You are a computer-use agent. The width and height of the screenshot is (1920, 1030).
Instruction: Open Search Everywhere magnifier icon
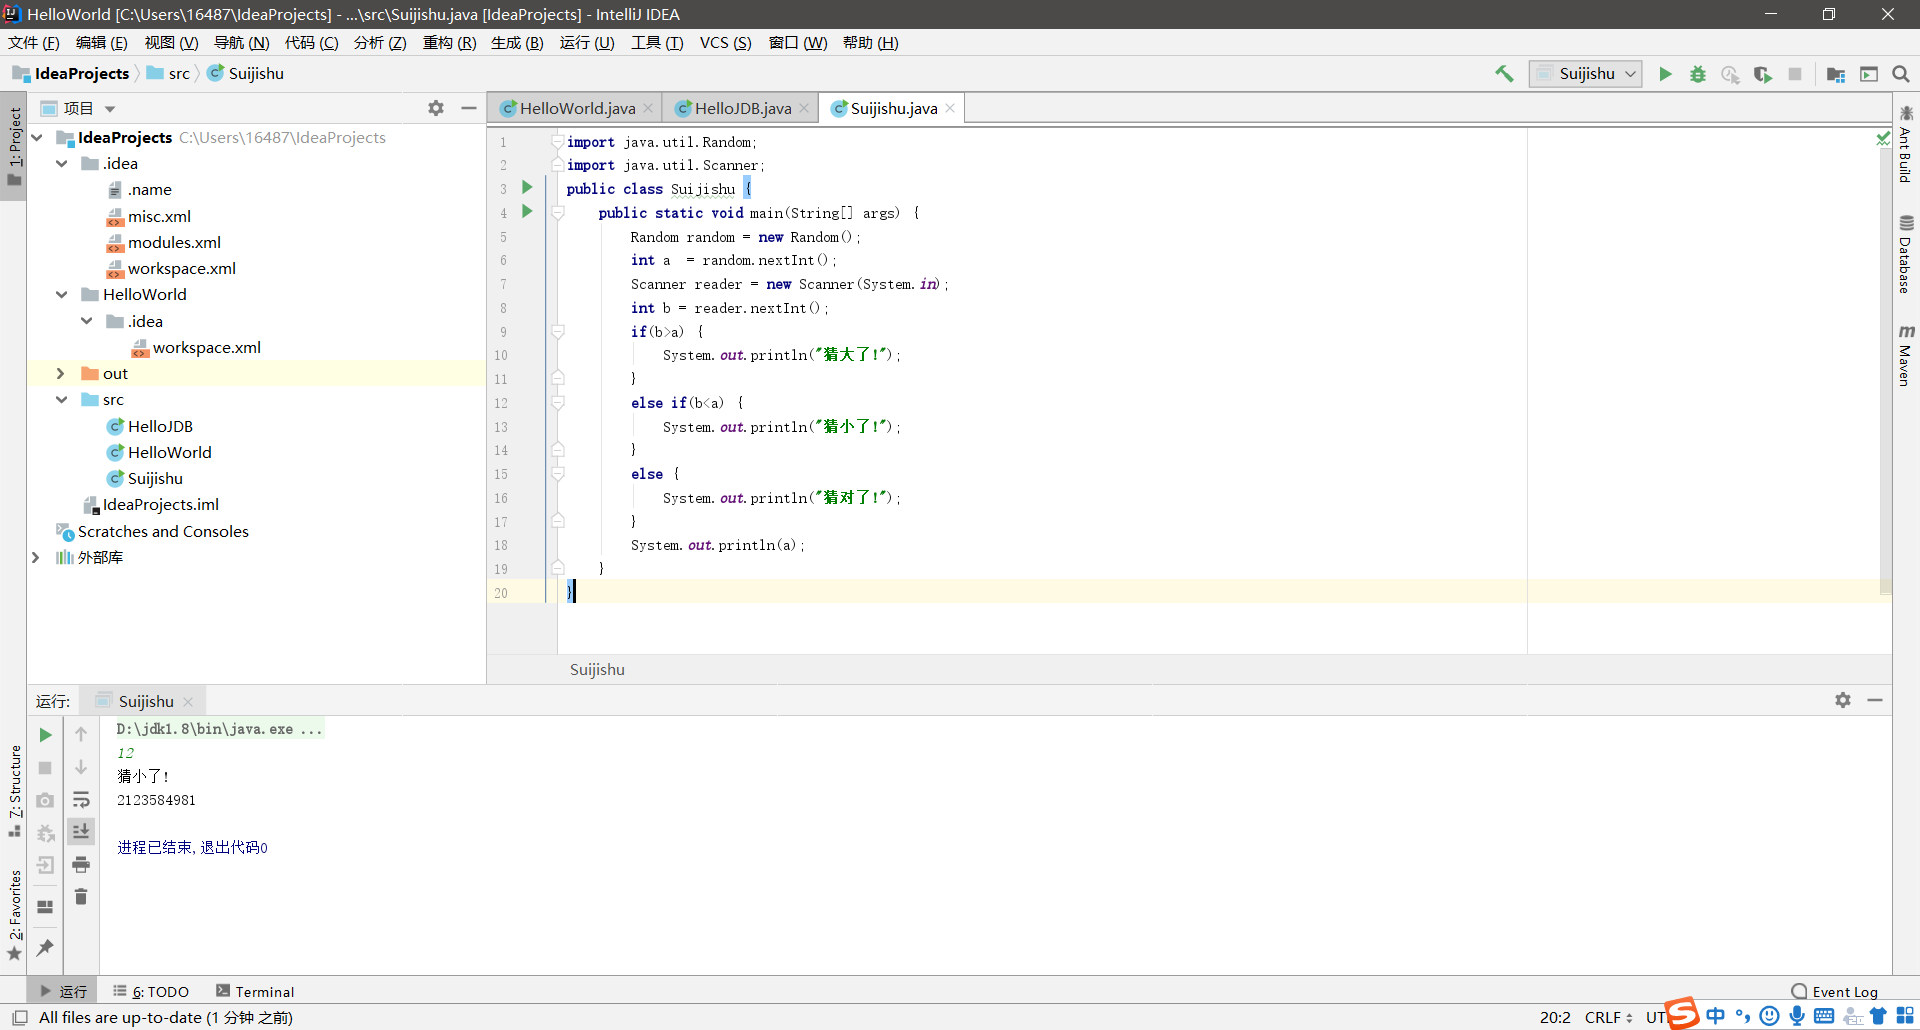(1901, 74)
